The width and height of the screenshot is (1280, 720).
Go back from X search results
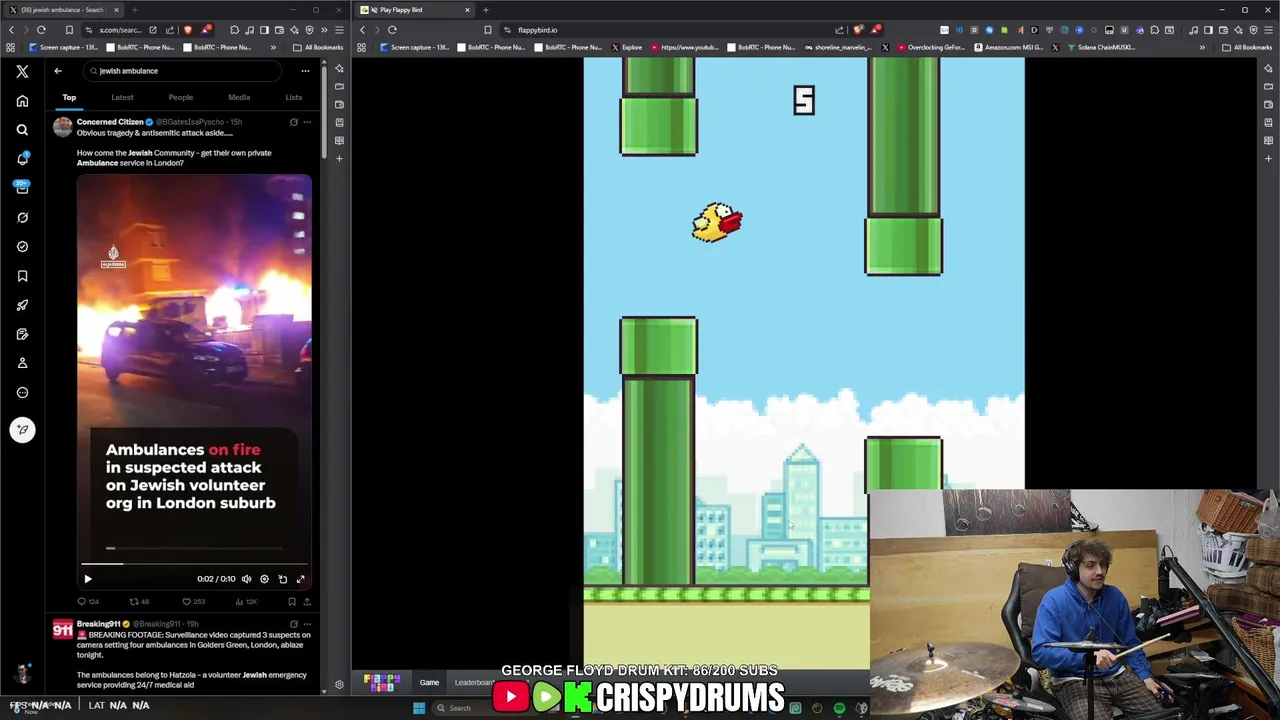coord(58,71)
